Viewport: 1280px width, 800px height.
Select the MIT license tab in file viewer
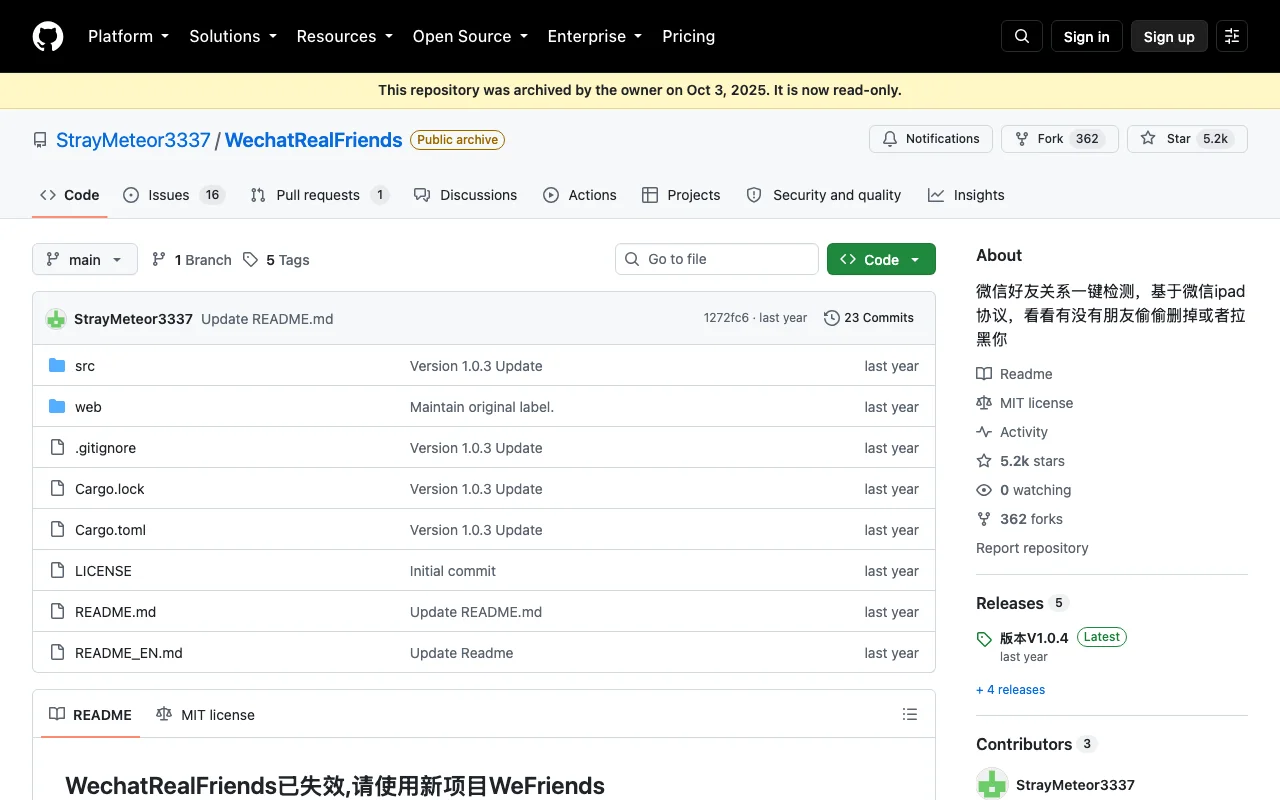pos(205,714)
